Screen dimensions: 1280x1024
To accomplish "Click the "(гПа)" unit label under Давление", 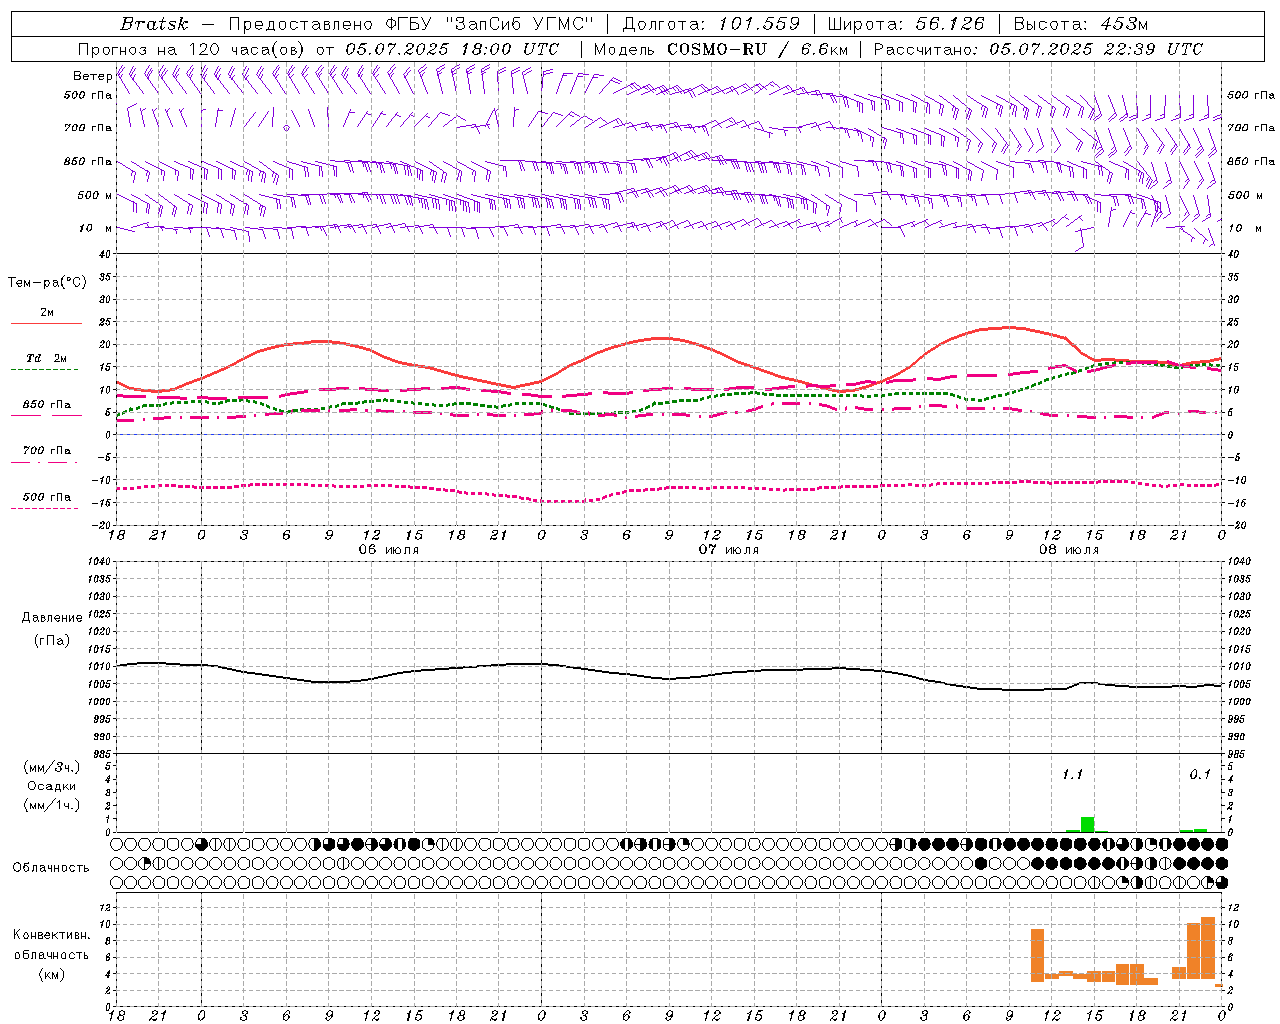I will click(52, 640).
